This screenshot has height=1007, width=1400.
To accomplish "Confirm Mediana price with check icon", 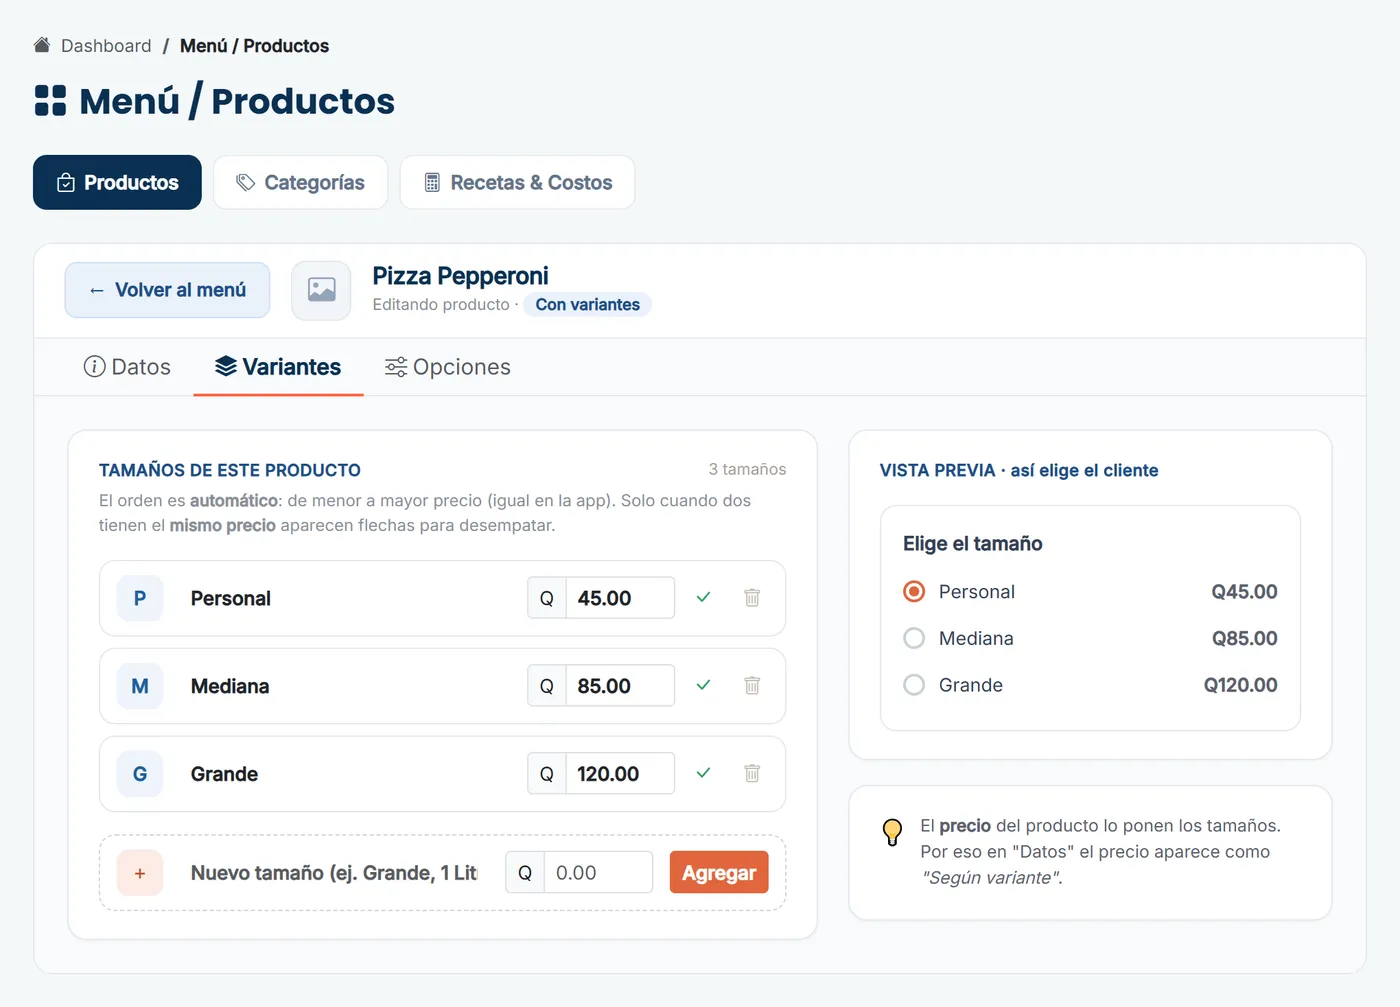I will coord(703,686).
